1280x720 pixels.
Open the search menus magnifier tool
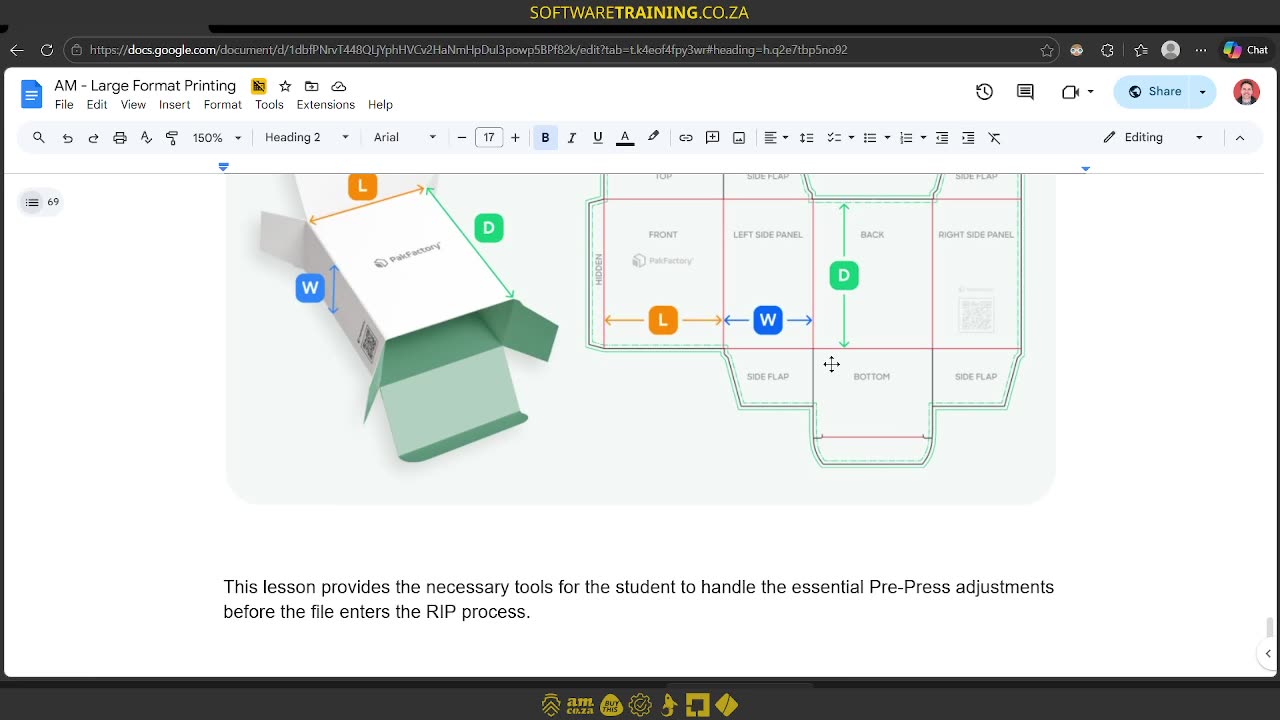point(39,137)
